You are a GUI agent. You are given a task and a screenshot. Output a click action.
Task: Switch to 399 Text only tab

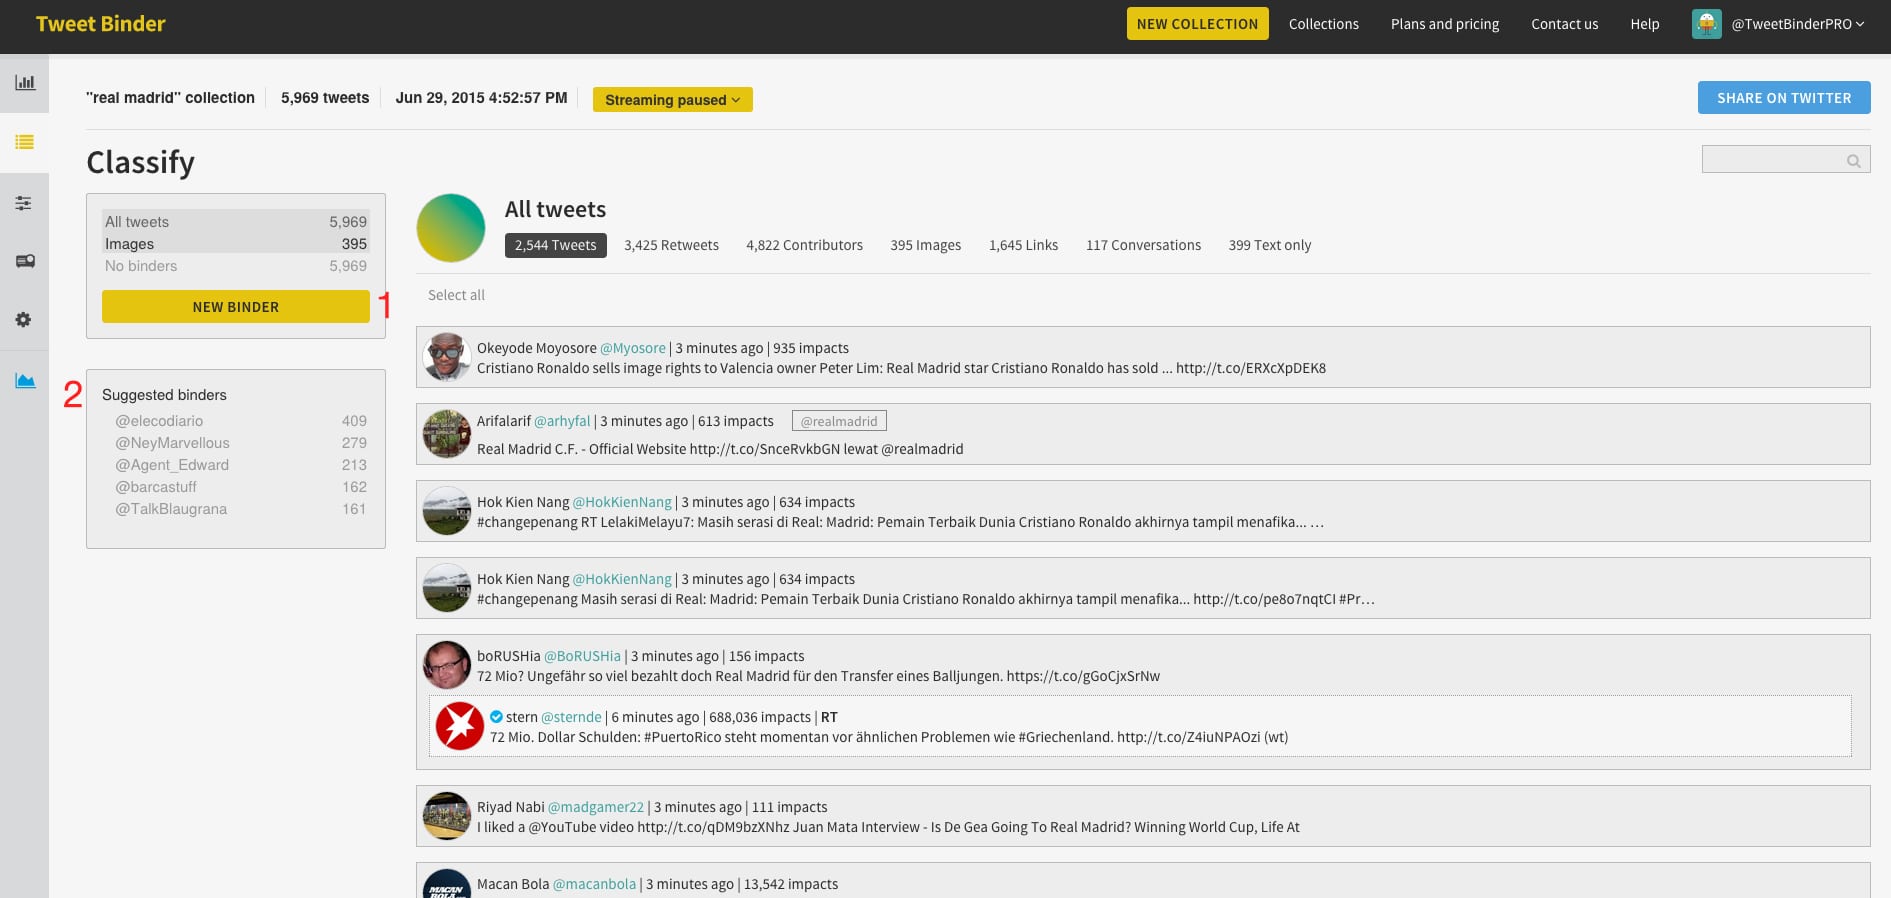point(1270,245)
